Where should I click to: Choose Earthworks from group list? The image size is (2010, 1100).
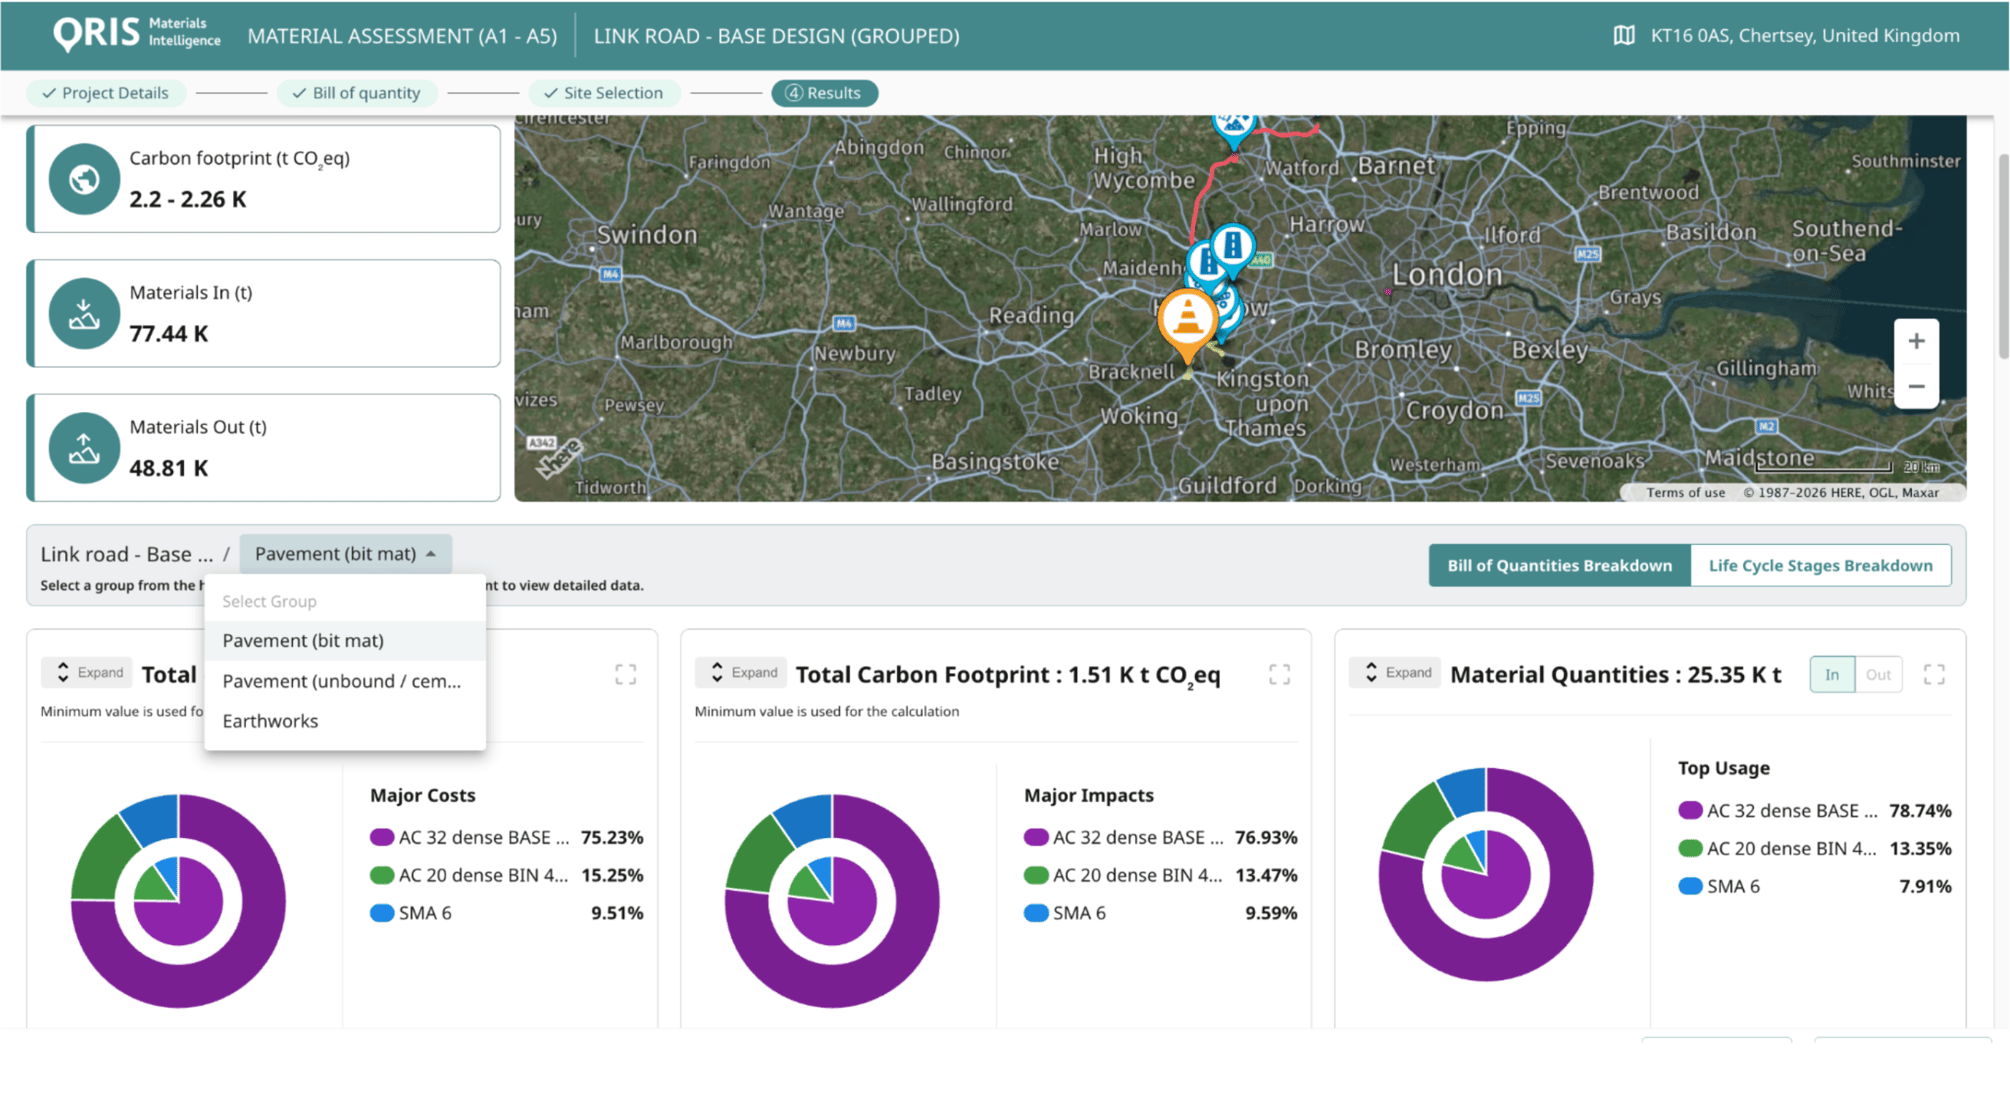pos(345,720)
